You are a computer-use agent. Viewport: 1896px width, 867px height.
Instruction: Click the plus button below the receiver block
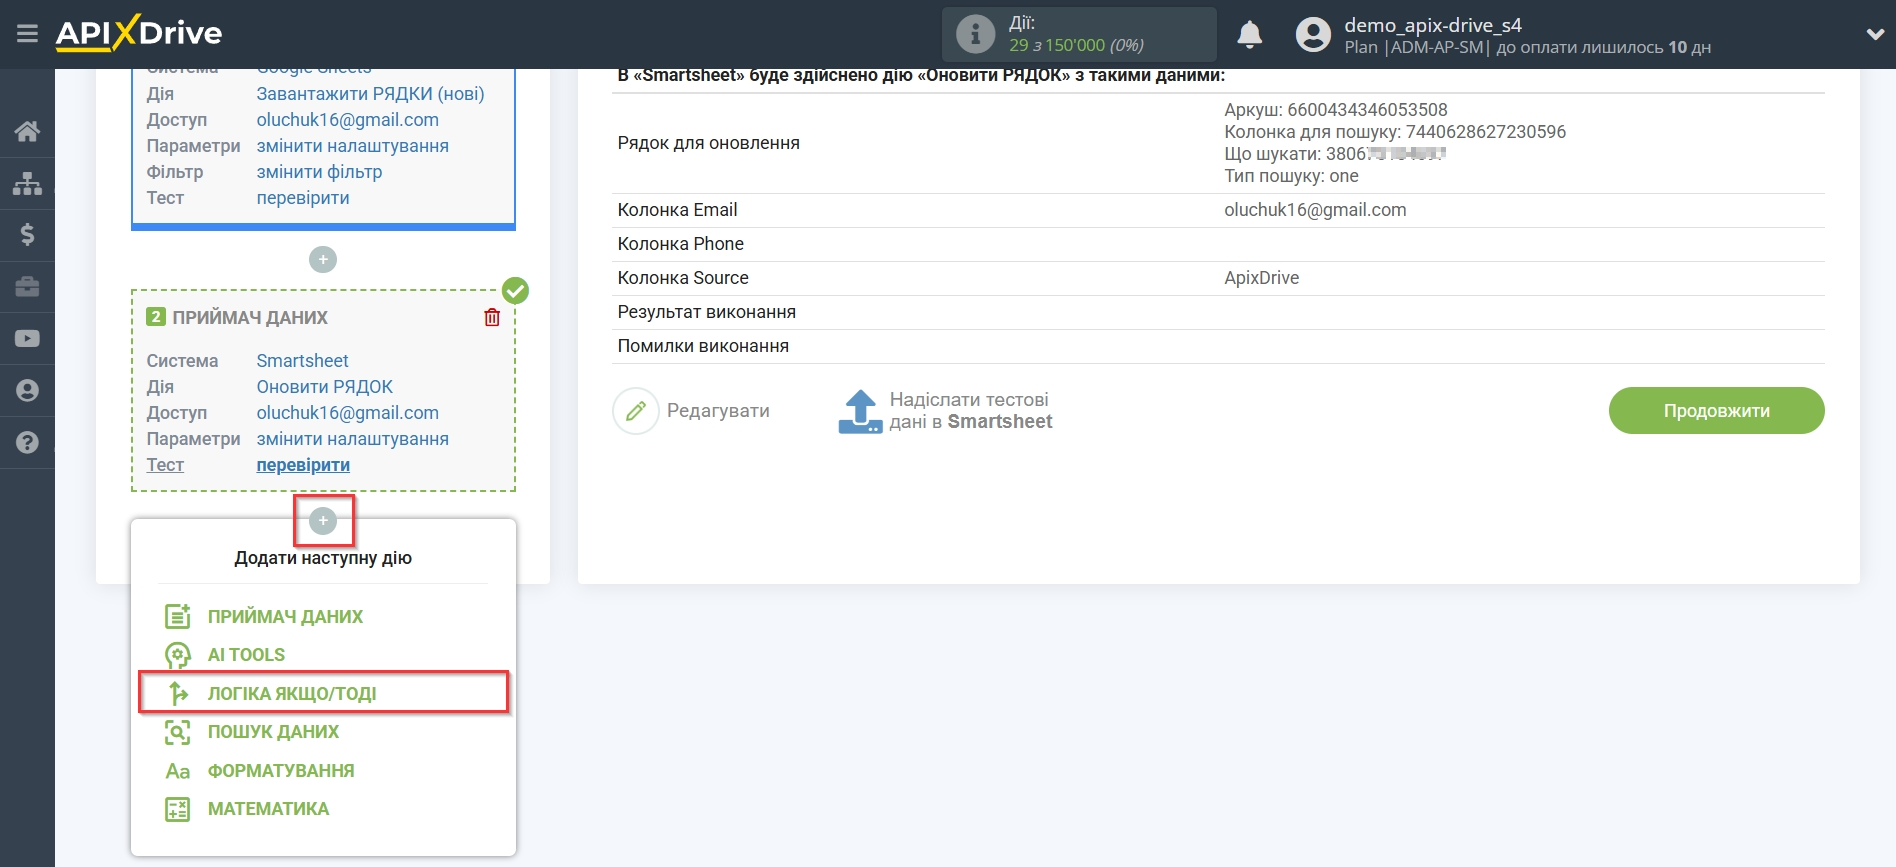click(x=323, y=521)
